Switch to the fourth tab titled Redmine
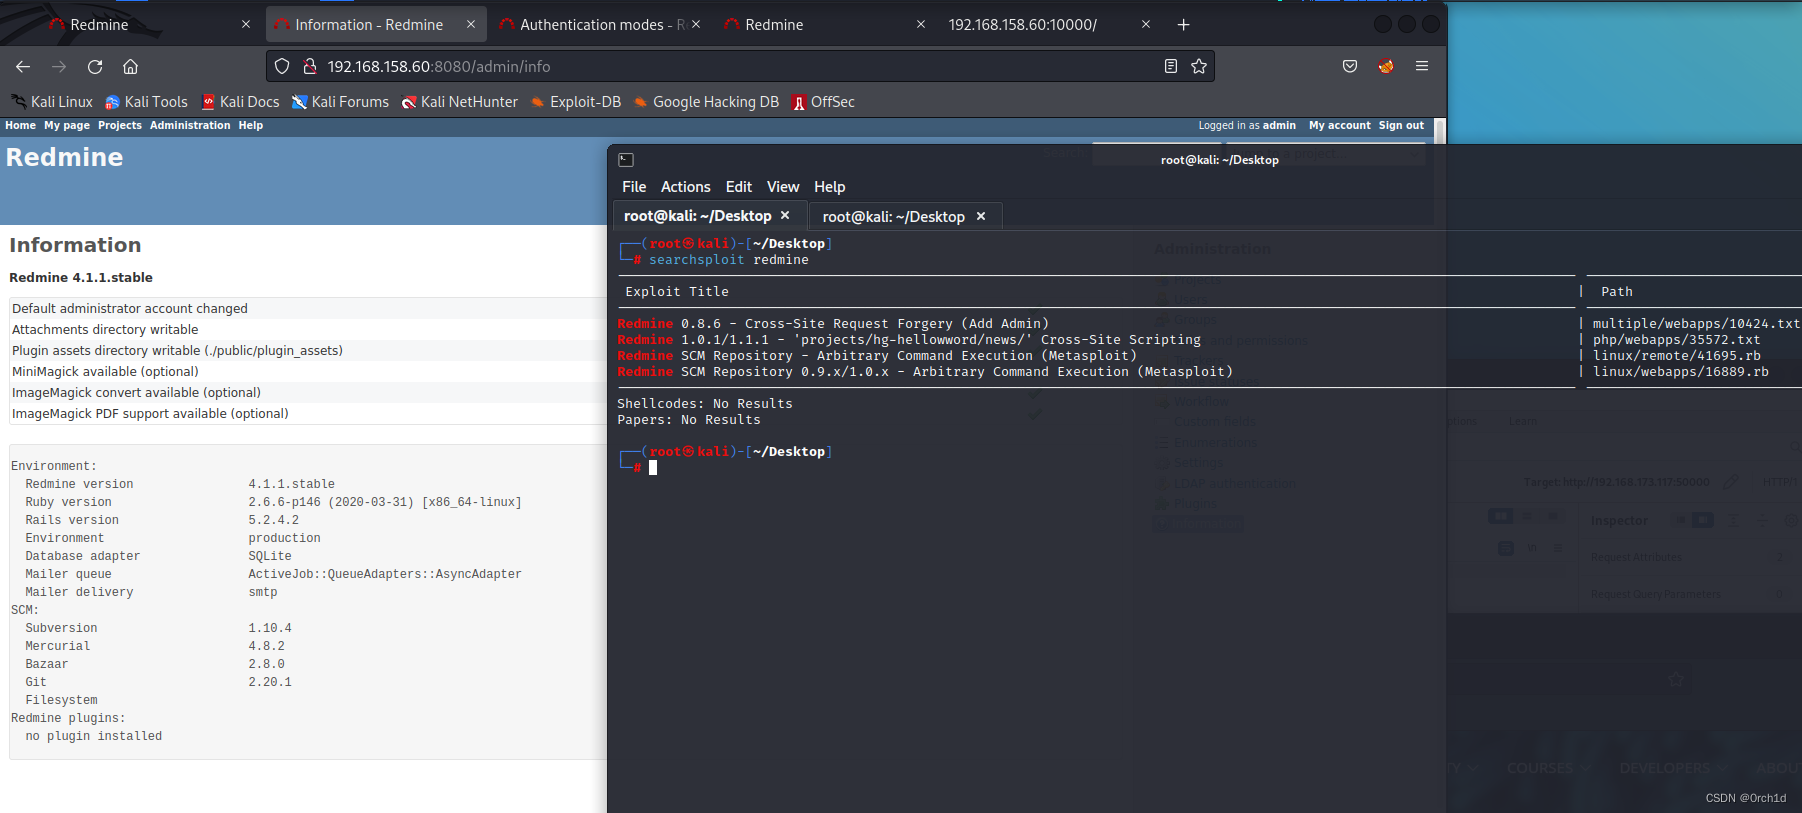 click(x=825, y=24)
